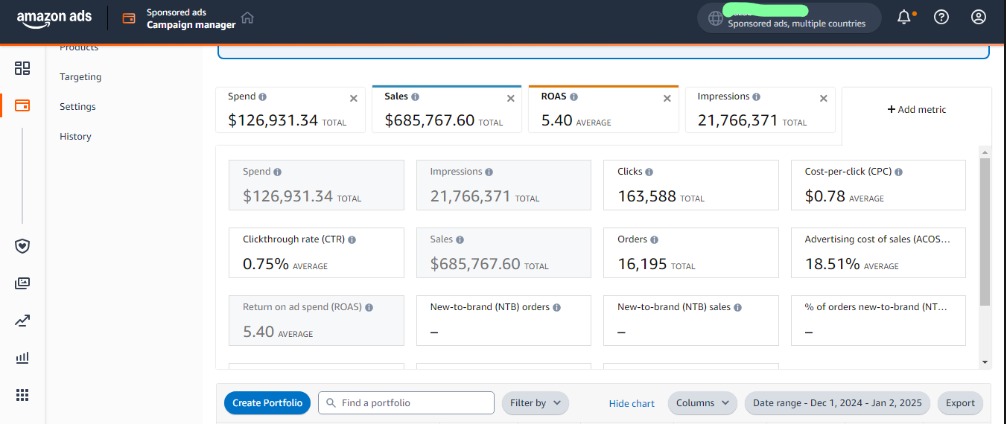Click the Create Portfolio button
The image size is (1006, 424).
267,403
